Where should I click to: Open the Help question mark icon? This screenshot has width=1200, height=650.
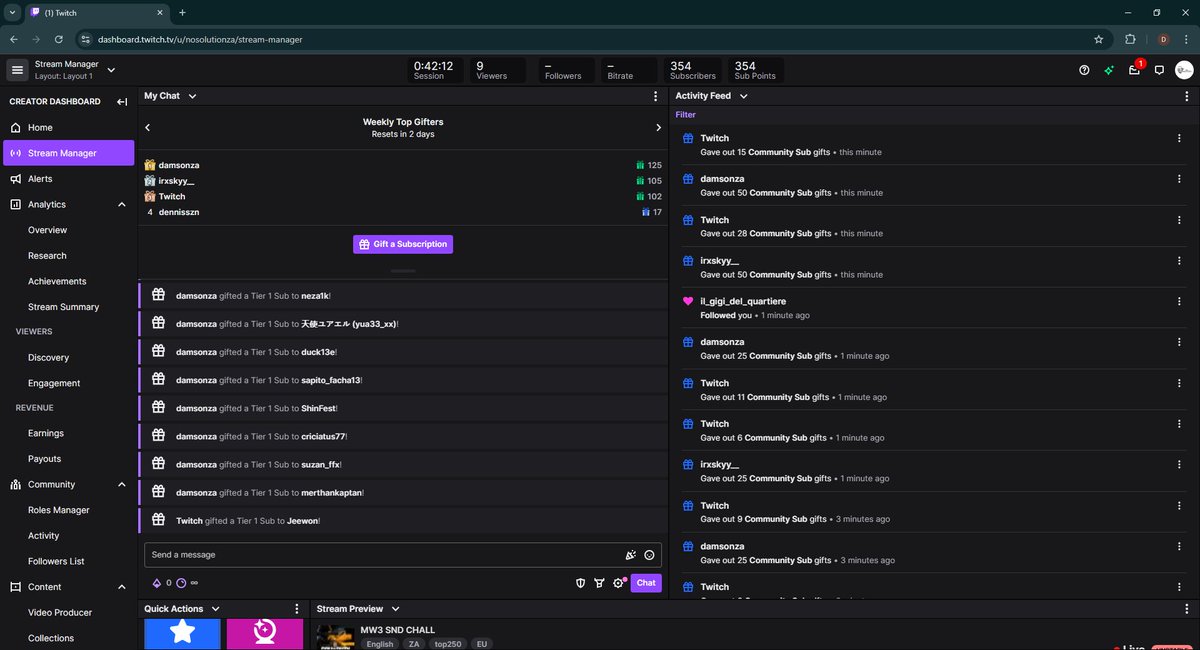(x=1084, y=70)
